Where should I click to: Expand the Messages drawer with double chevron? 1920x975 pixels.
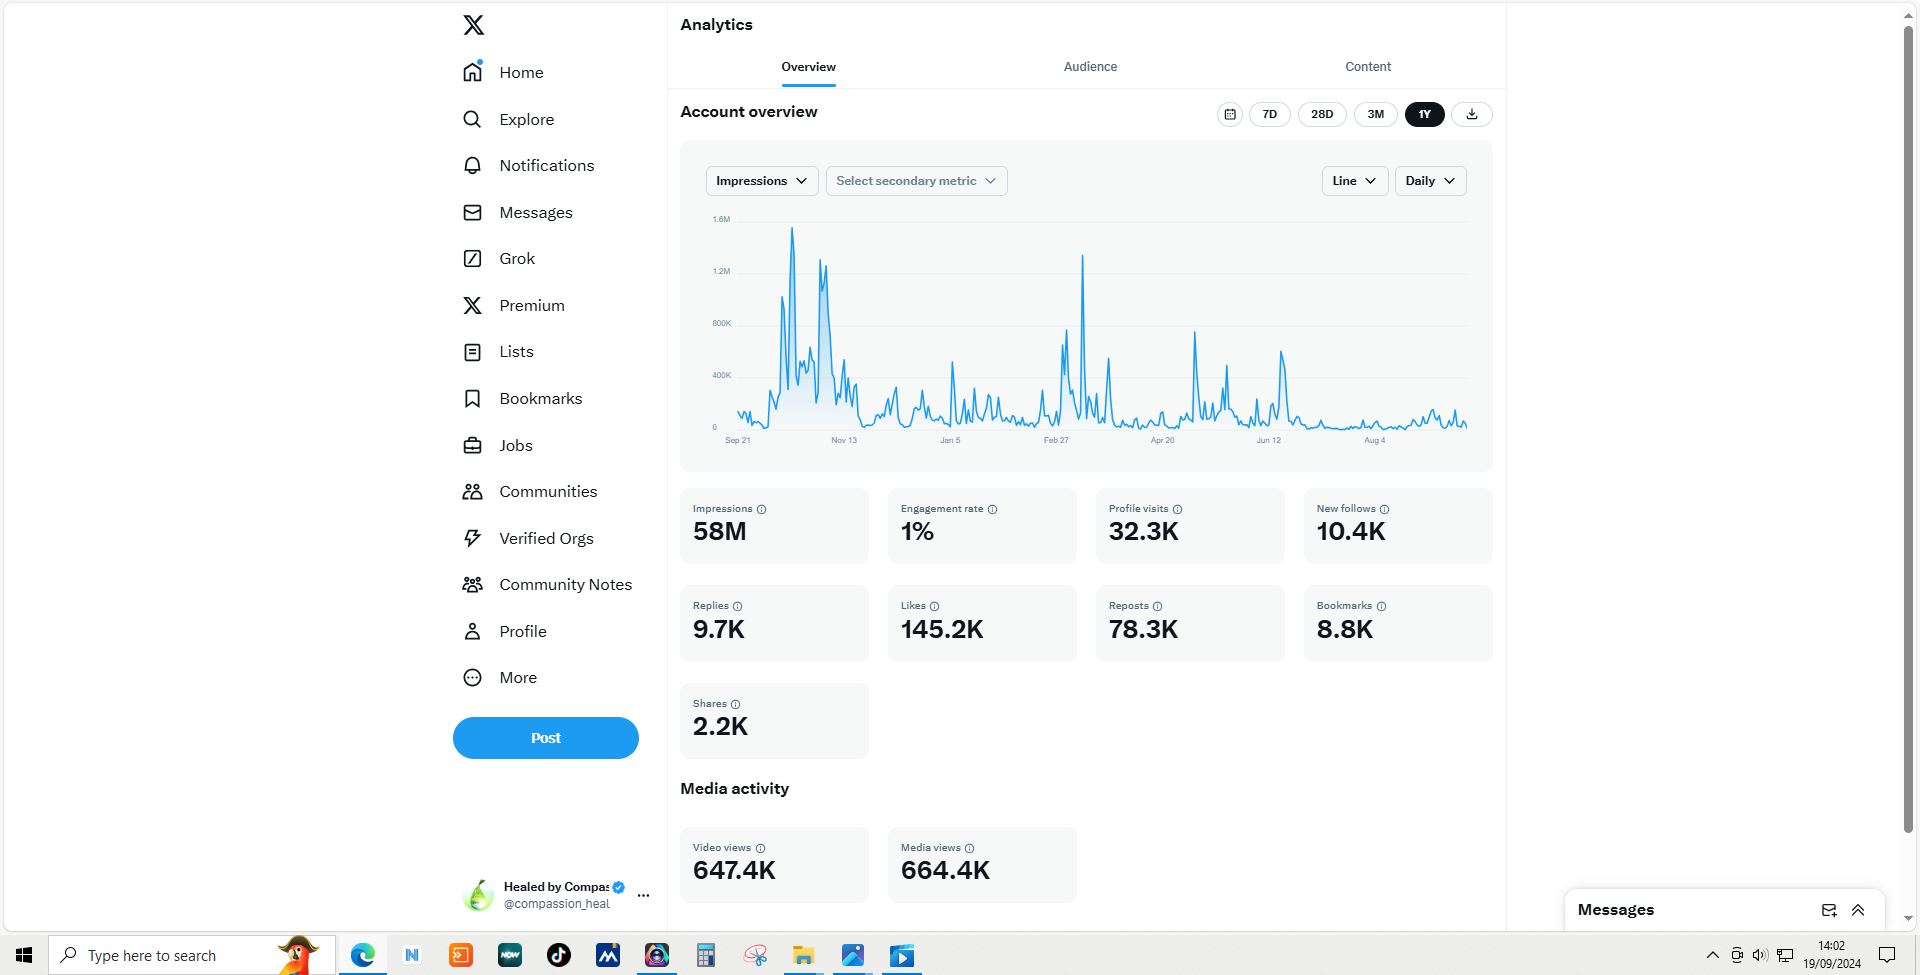[x=1858, y=910]
